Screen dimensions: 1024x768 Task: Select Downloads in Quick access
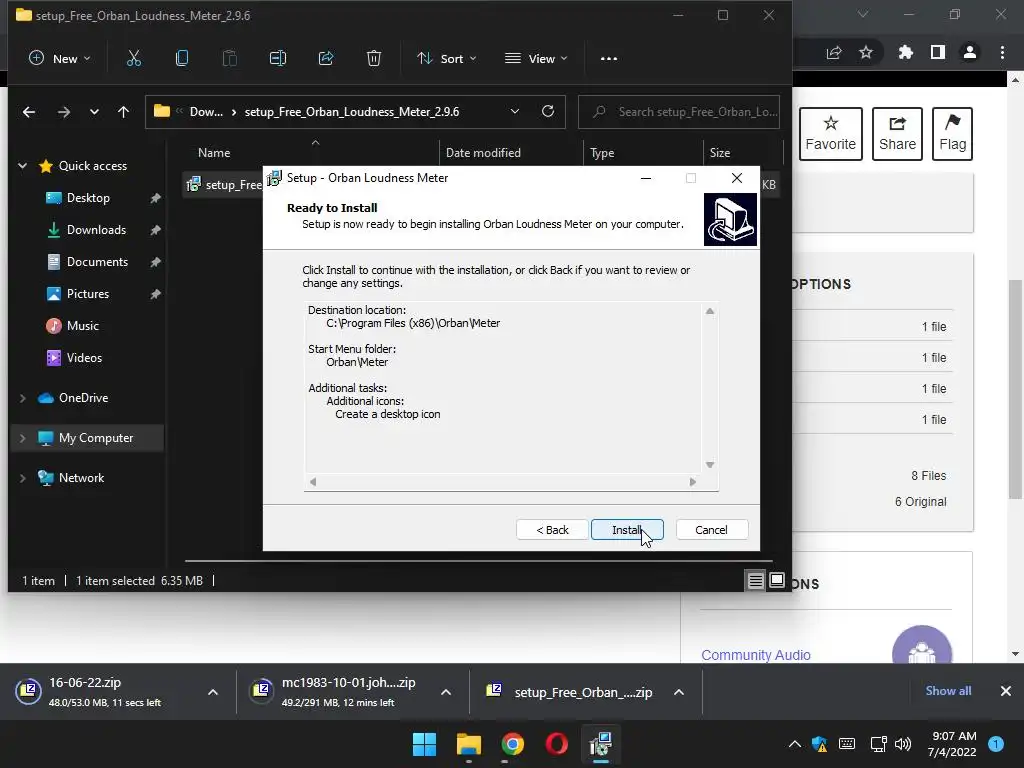[96, 230]
